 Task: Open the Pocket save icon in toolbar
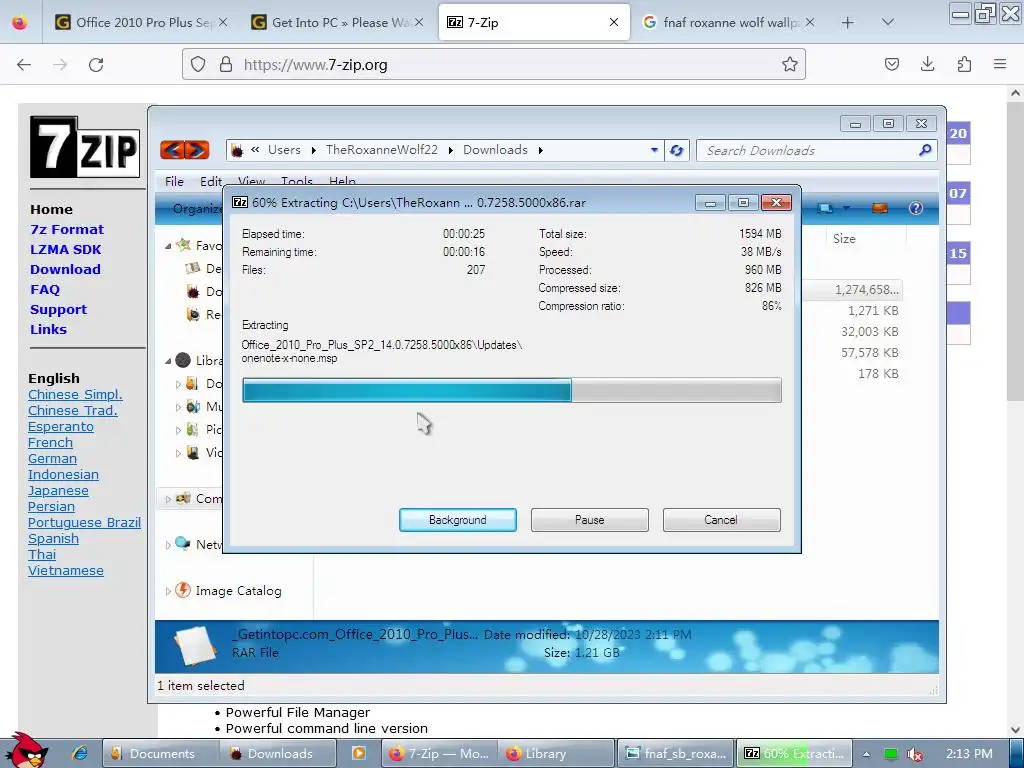click(x=891, y=64)
